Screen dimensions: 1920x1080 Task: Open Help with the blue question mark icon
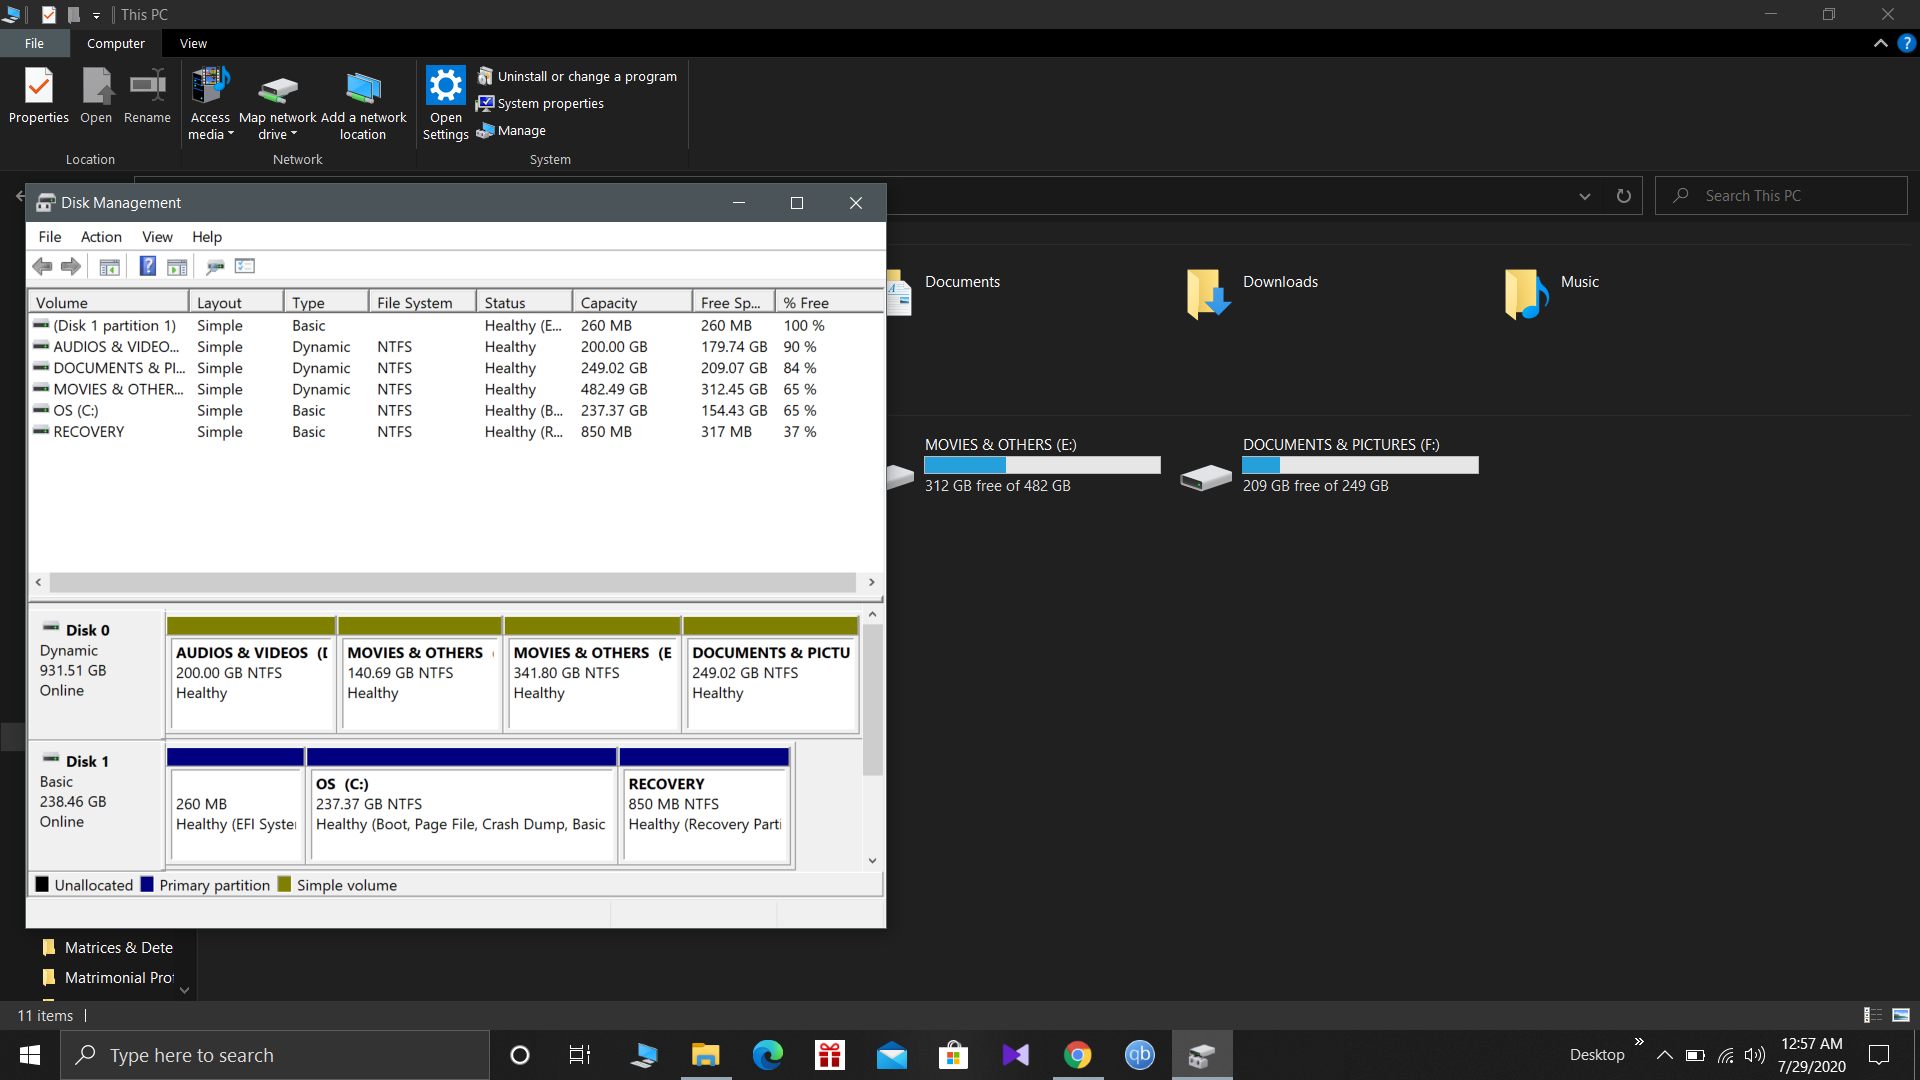coord(147,266)
